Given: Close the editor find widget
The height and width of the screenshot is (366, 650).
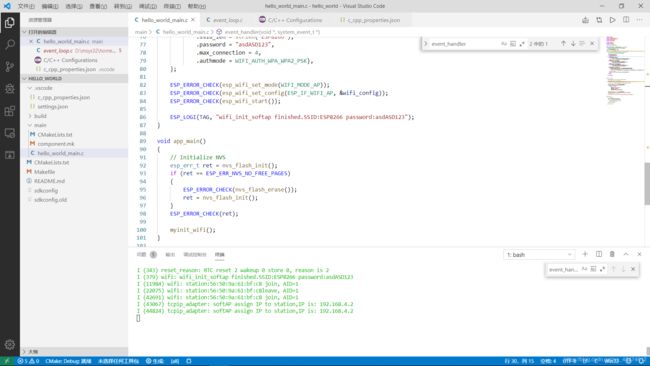Looking at the screenshot, I should click(592, 44).
